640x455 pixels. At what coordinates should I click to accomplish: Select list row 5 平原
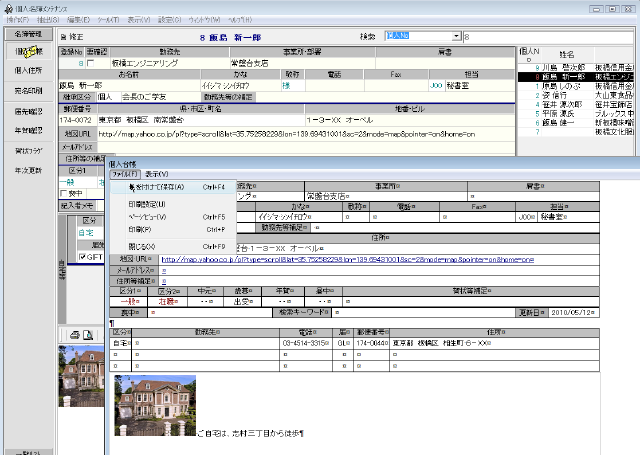[576, 113]
